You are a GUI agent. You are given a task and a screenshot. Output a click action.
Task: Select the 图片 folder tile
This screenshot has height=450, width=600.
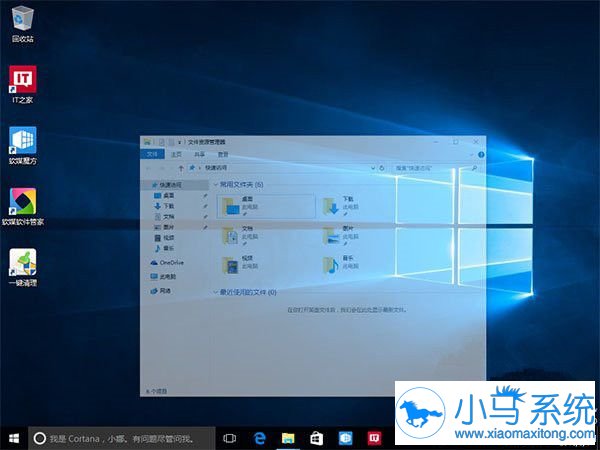[339, 236]
